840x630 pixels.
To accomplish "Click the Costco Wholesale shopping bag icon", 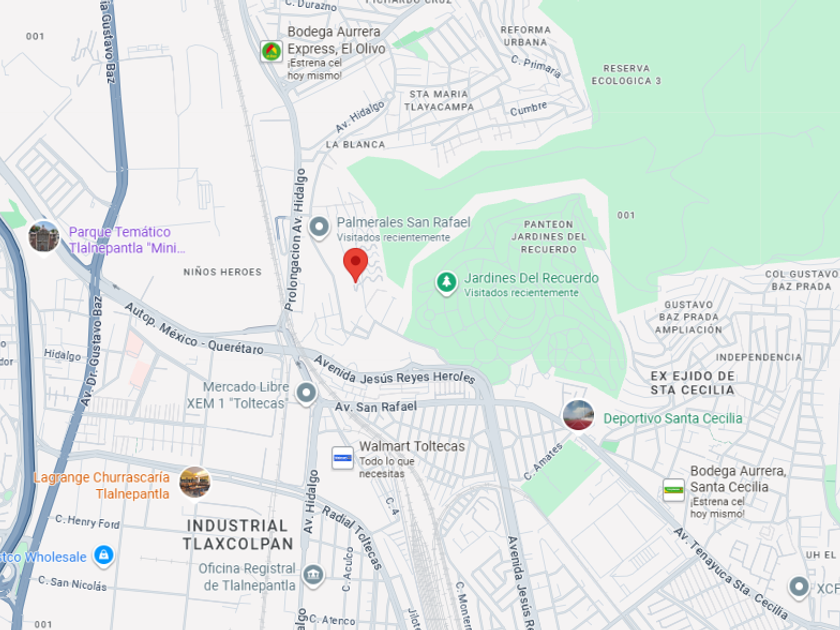I will coord(103,555).
